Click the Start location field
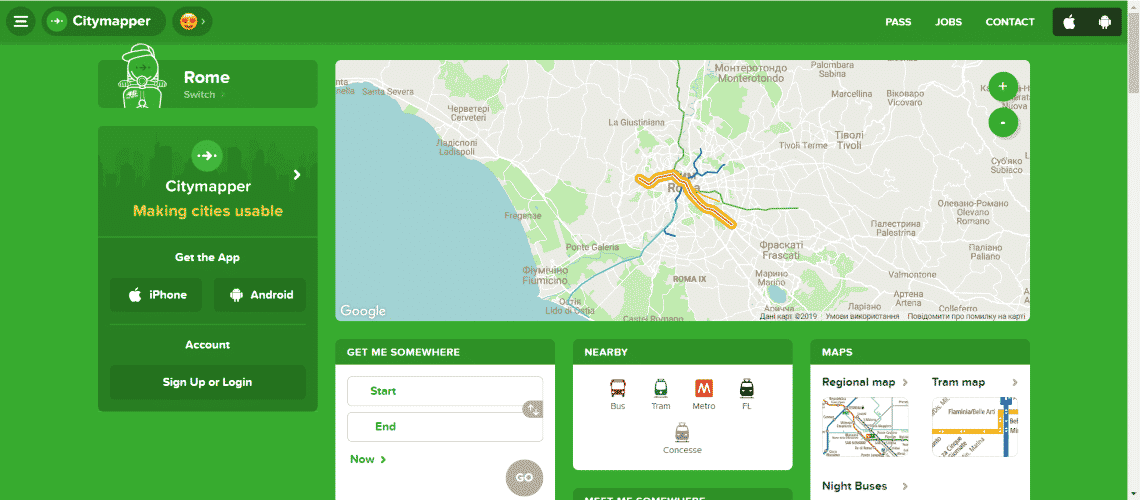 click(x=445, y=391)
